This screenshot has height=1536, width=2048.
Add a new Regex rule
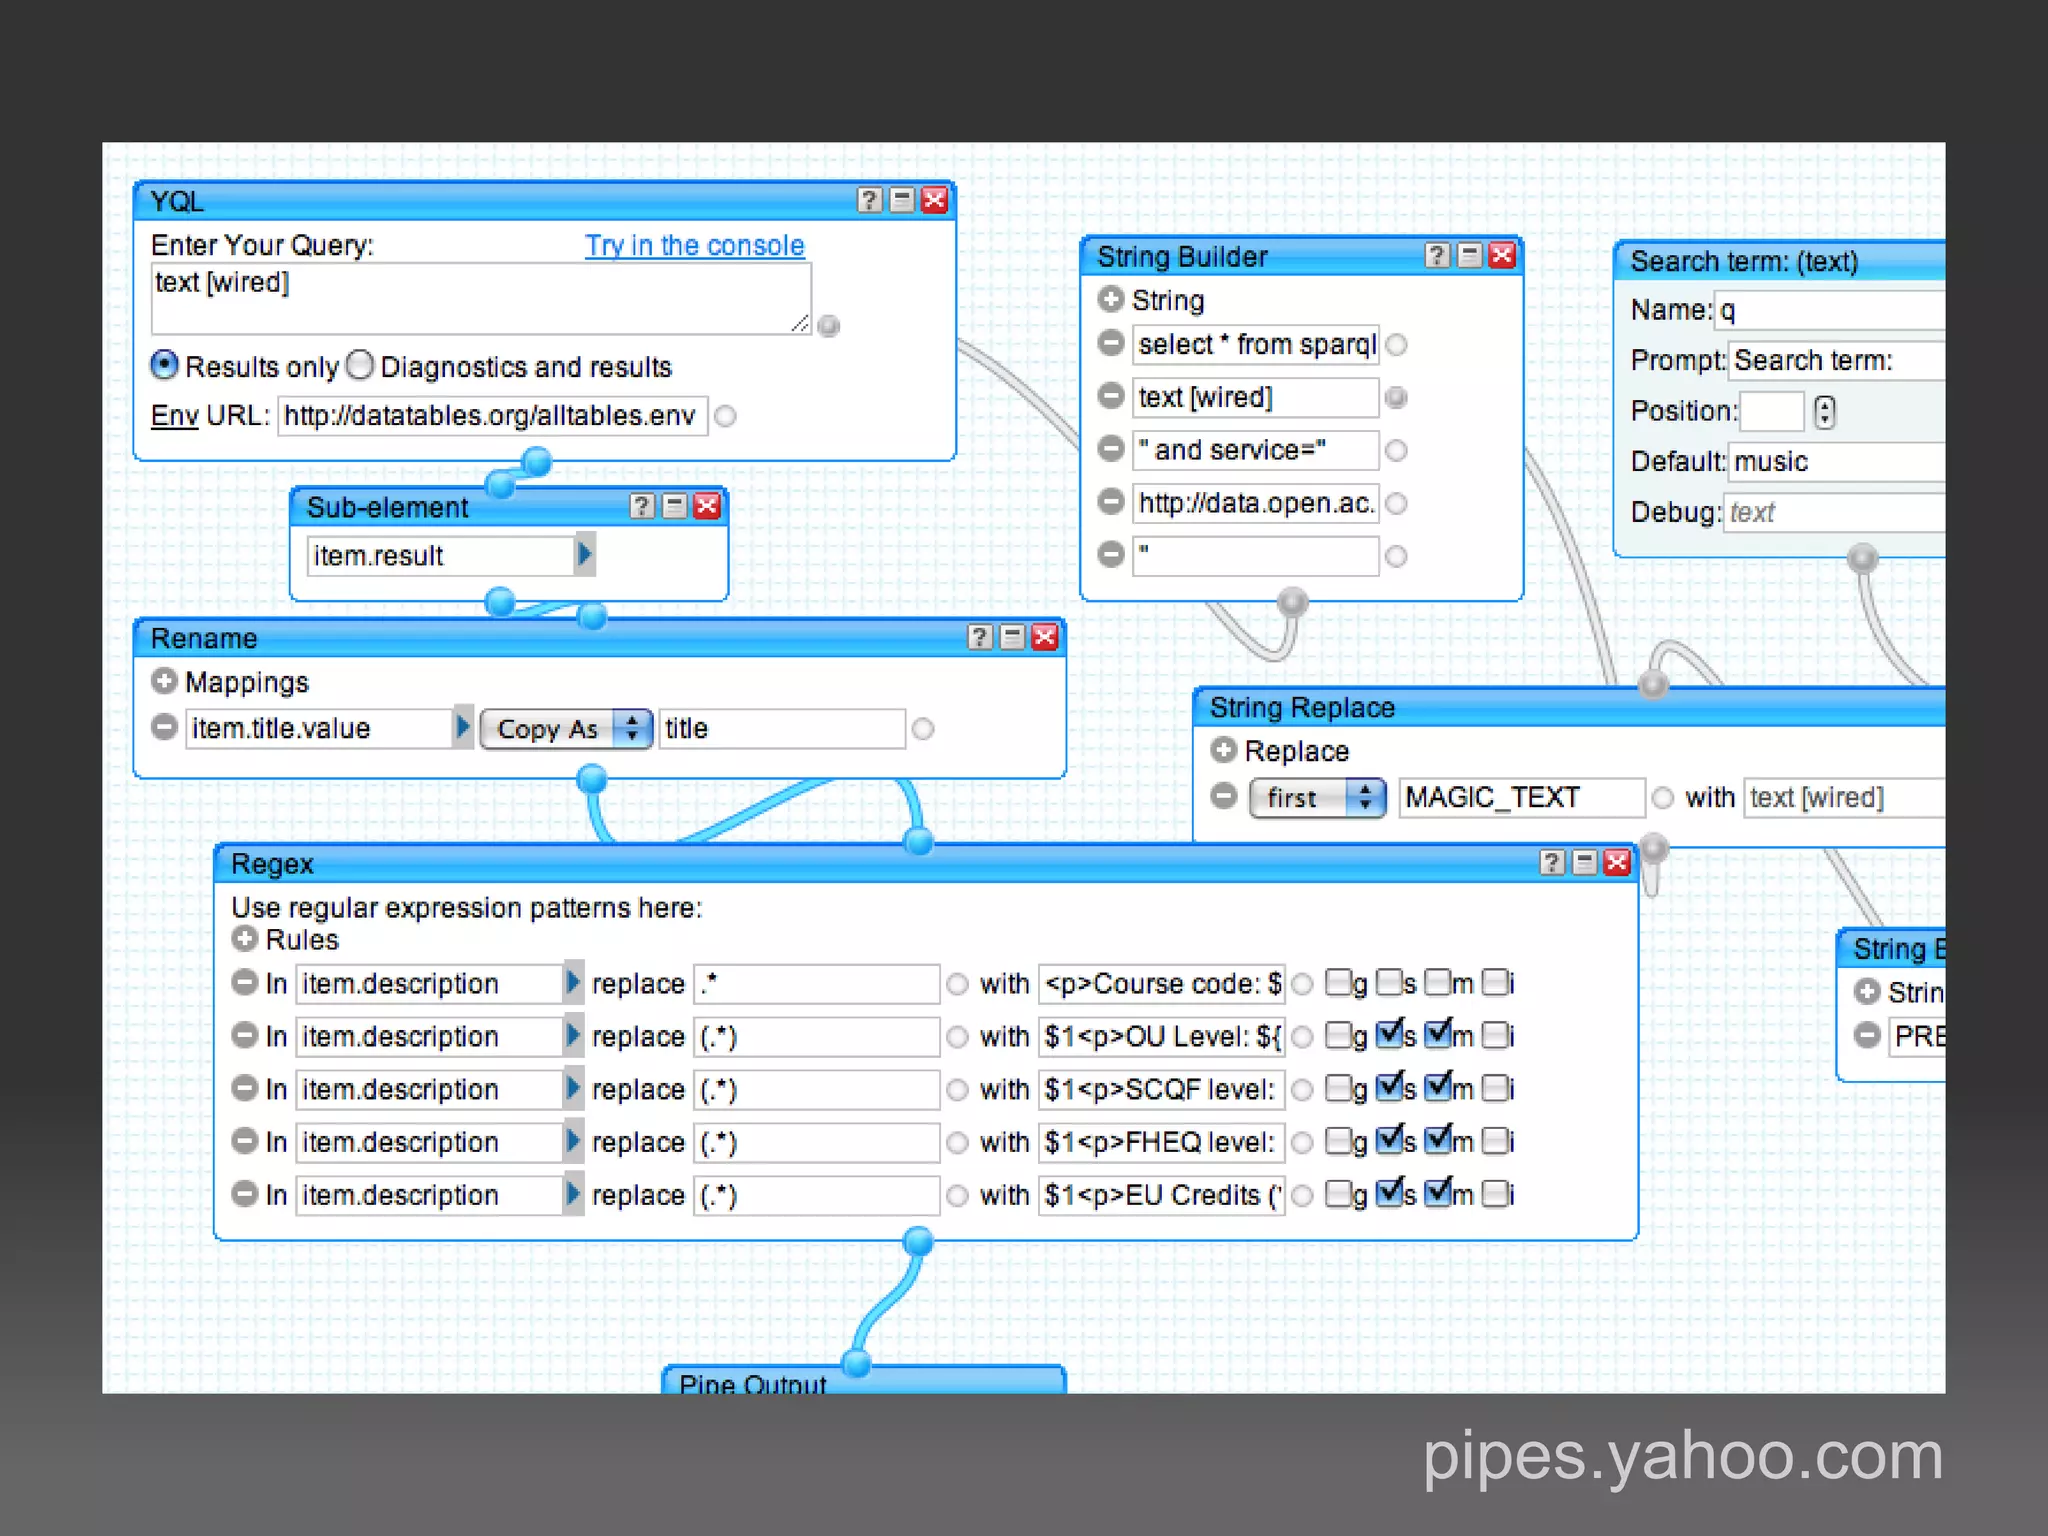tap(245, 939)
